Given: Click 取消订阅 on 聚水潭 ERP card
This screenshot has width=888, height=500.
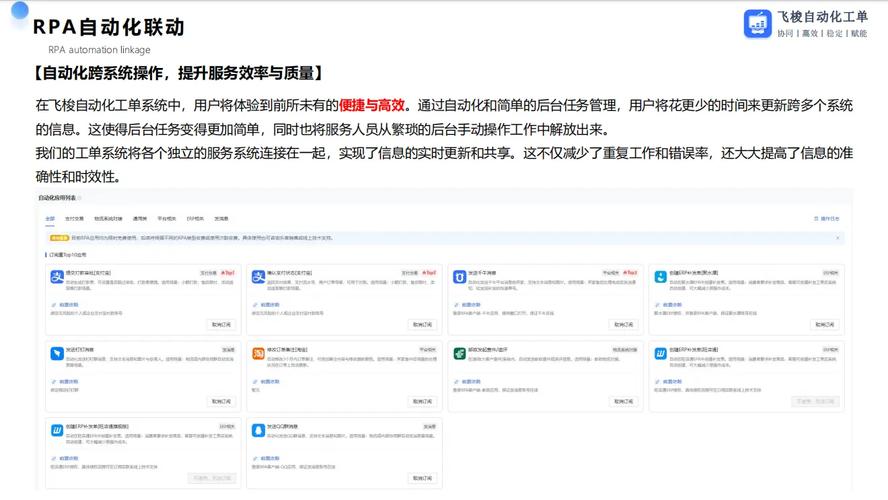Looking at the screenshot, I should click(825, 324).
